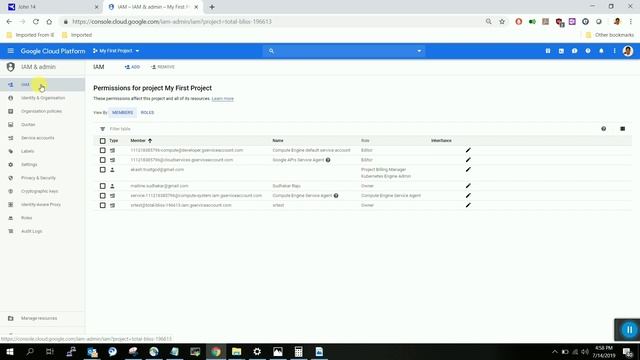Open Identity-Aware Proxy in sidebar
The image size is (640, 360).
pos(42,204)
